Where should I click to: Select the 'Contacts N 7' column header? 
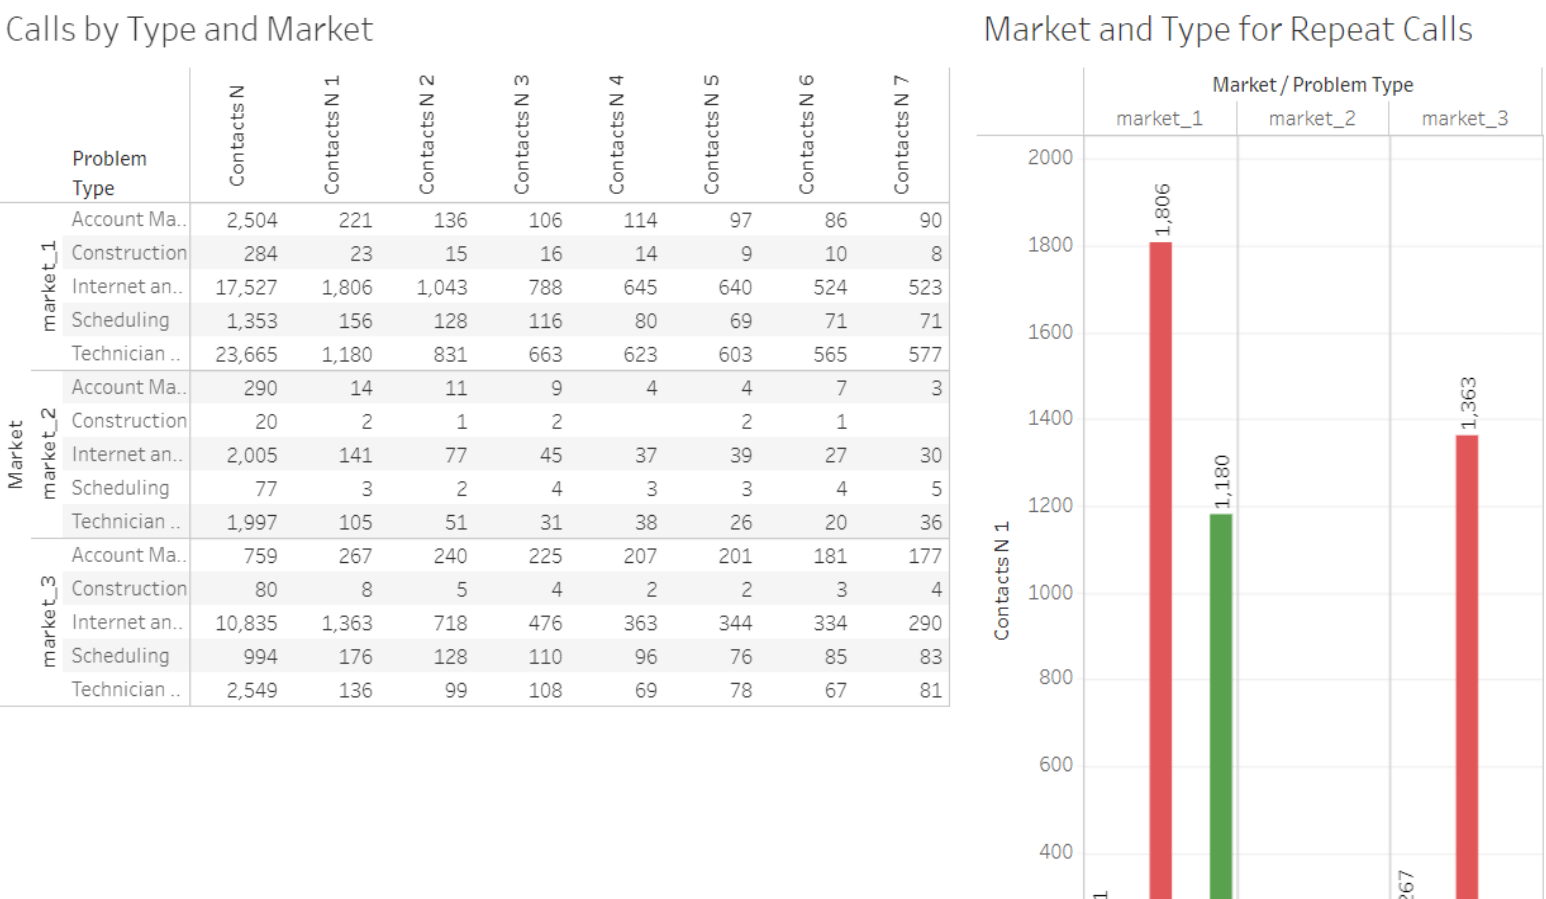point(901,134)
